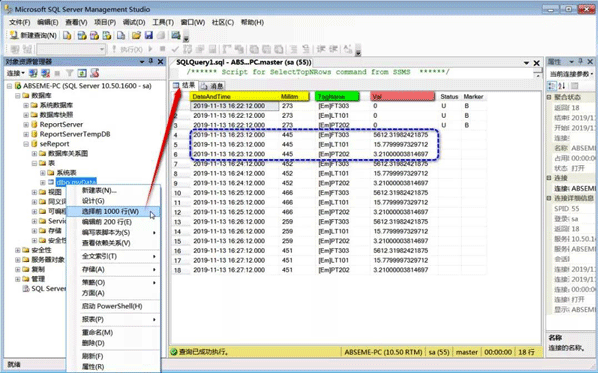Collapse the seReport database node
This screenshot has height=373, width=600.
coord(26,144)
